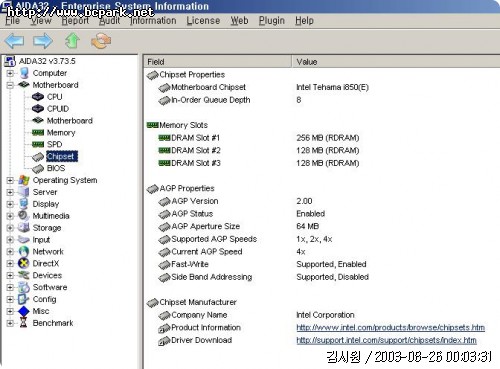Expand the Network tree node
The image size is (500, 369).
10,252
